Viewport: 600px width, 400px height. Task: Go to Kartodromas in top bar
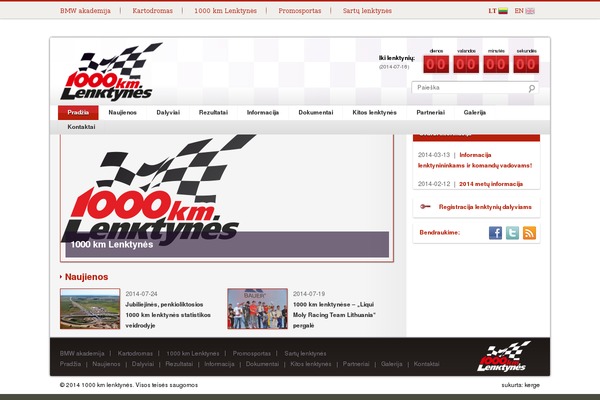(x=153, y=11)
